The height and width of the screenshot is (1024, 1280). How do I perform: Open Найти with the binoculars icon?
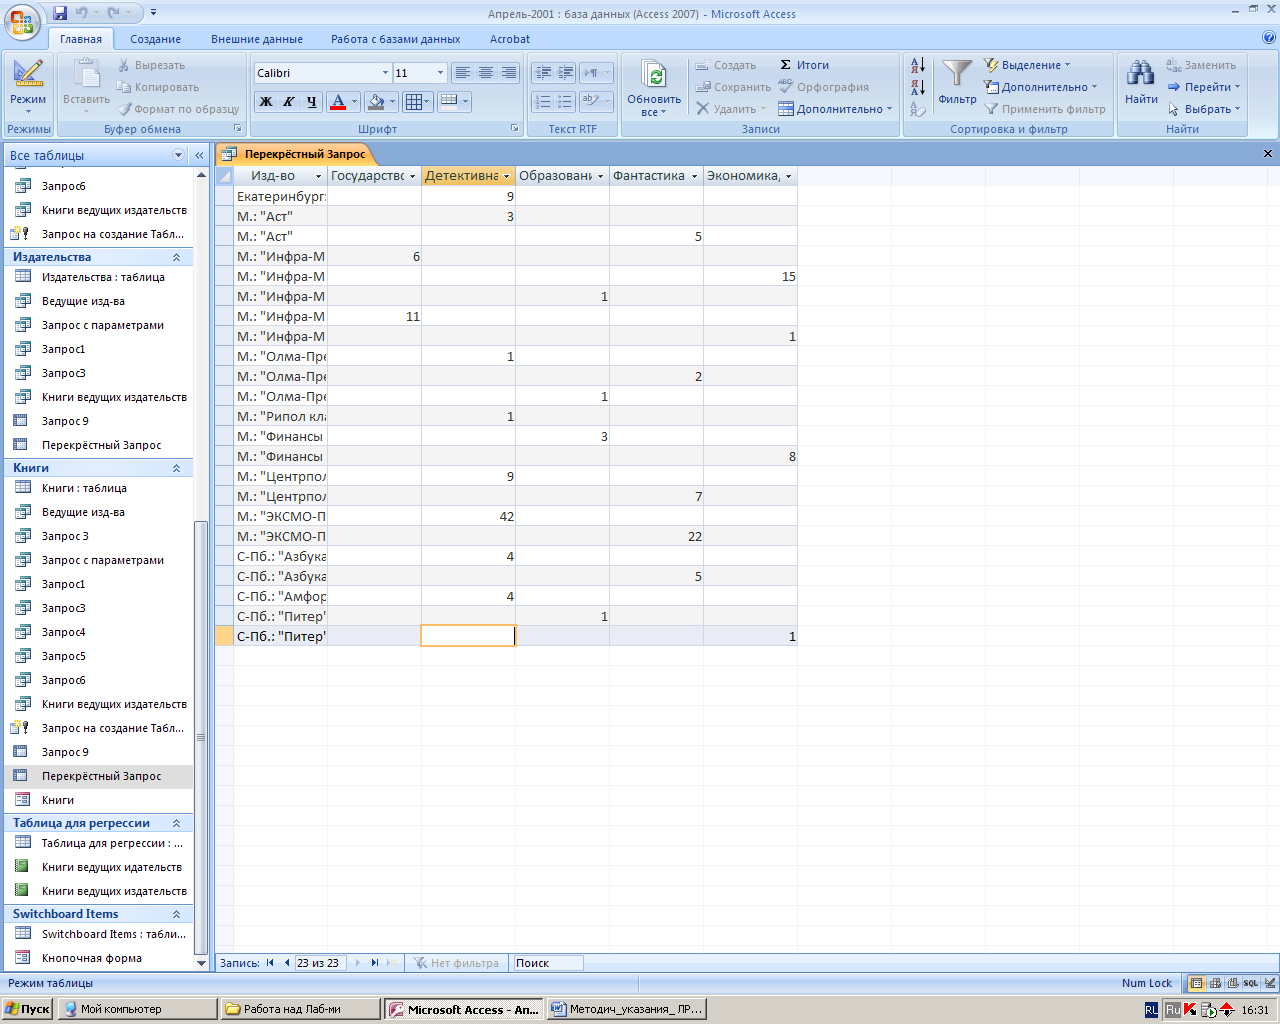pyautogui.click(x=1141, y=74)
